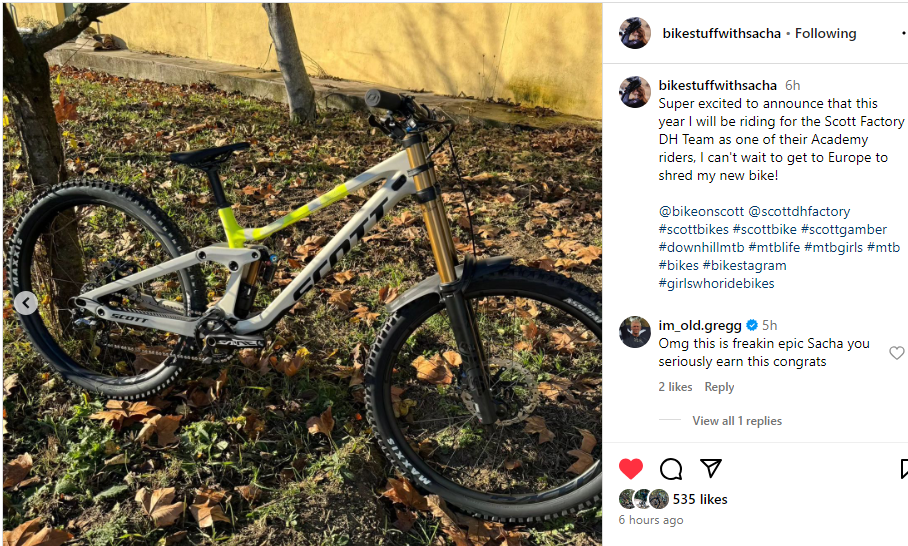Open the im_old.gregg commenter avatar
The height and width of the screenshot is (546, 908).
635,332
